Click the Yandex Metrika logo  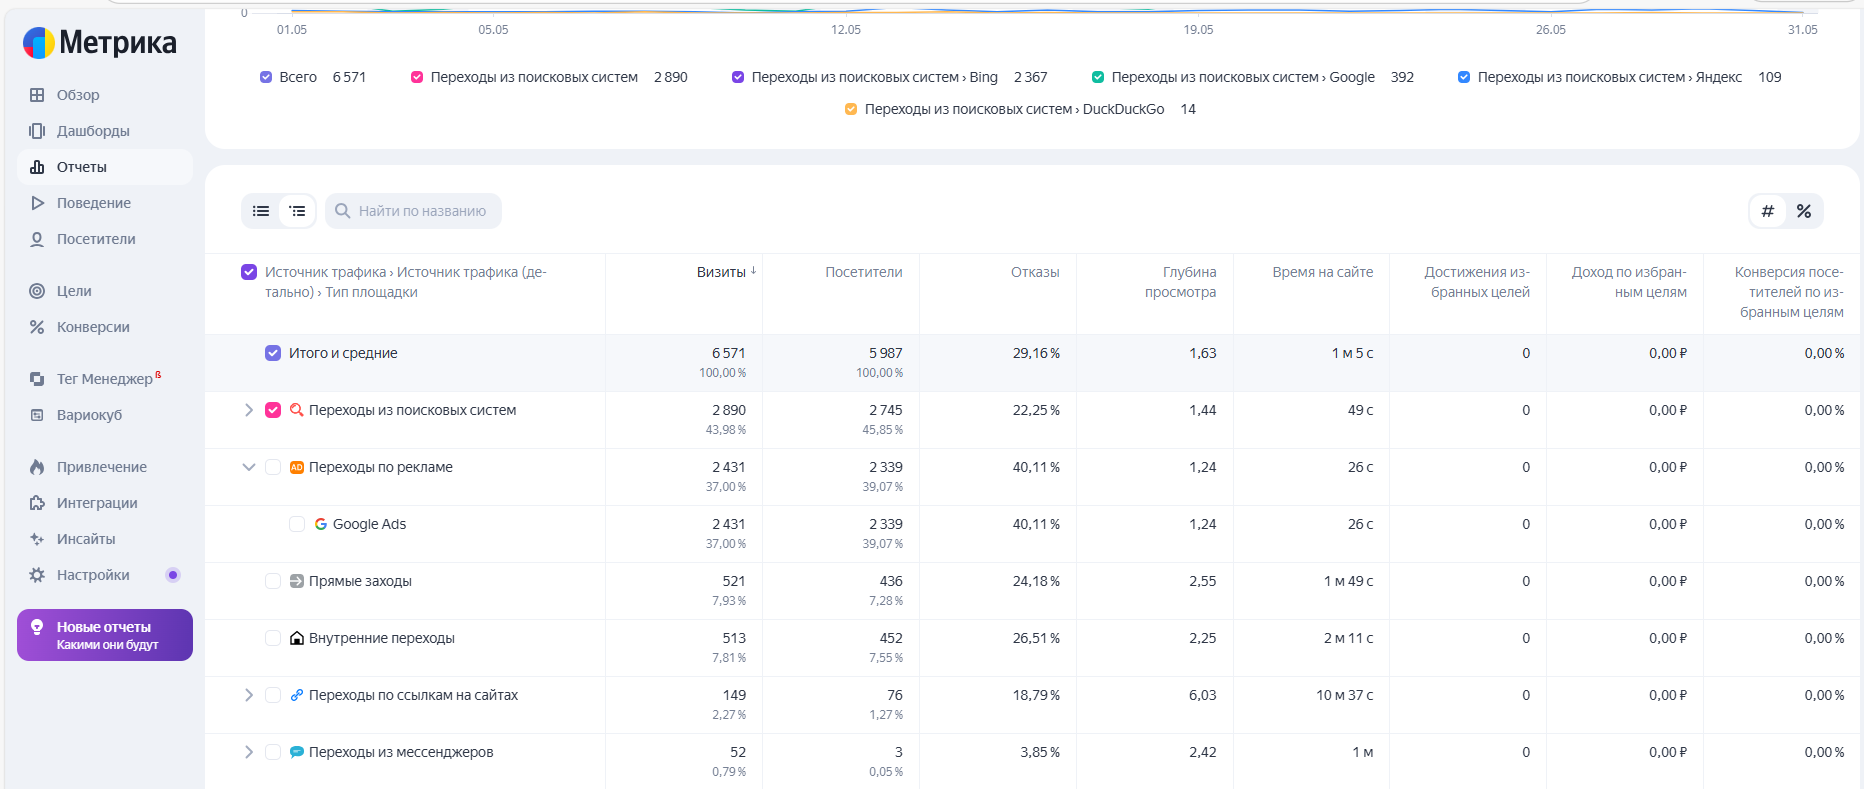100,42
